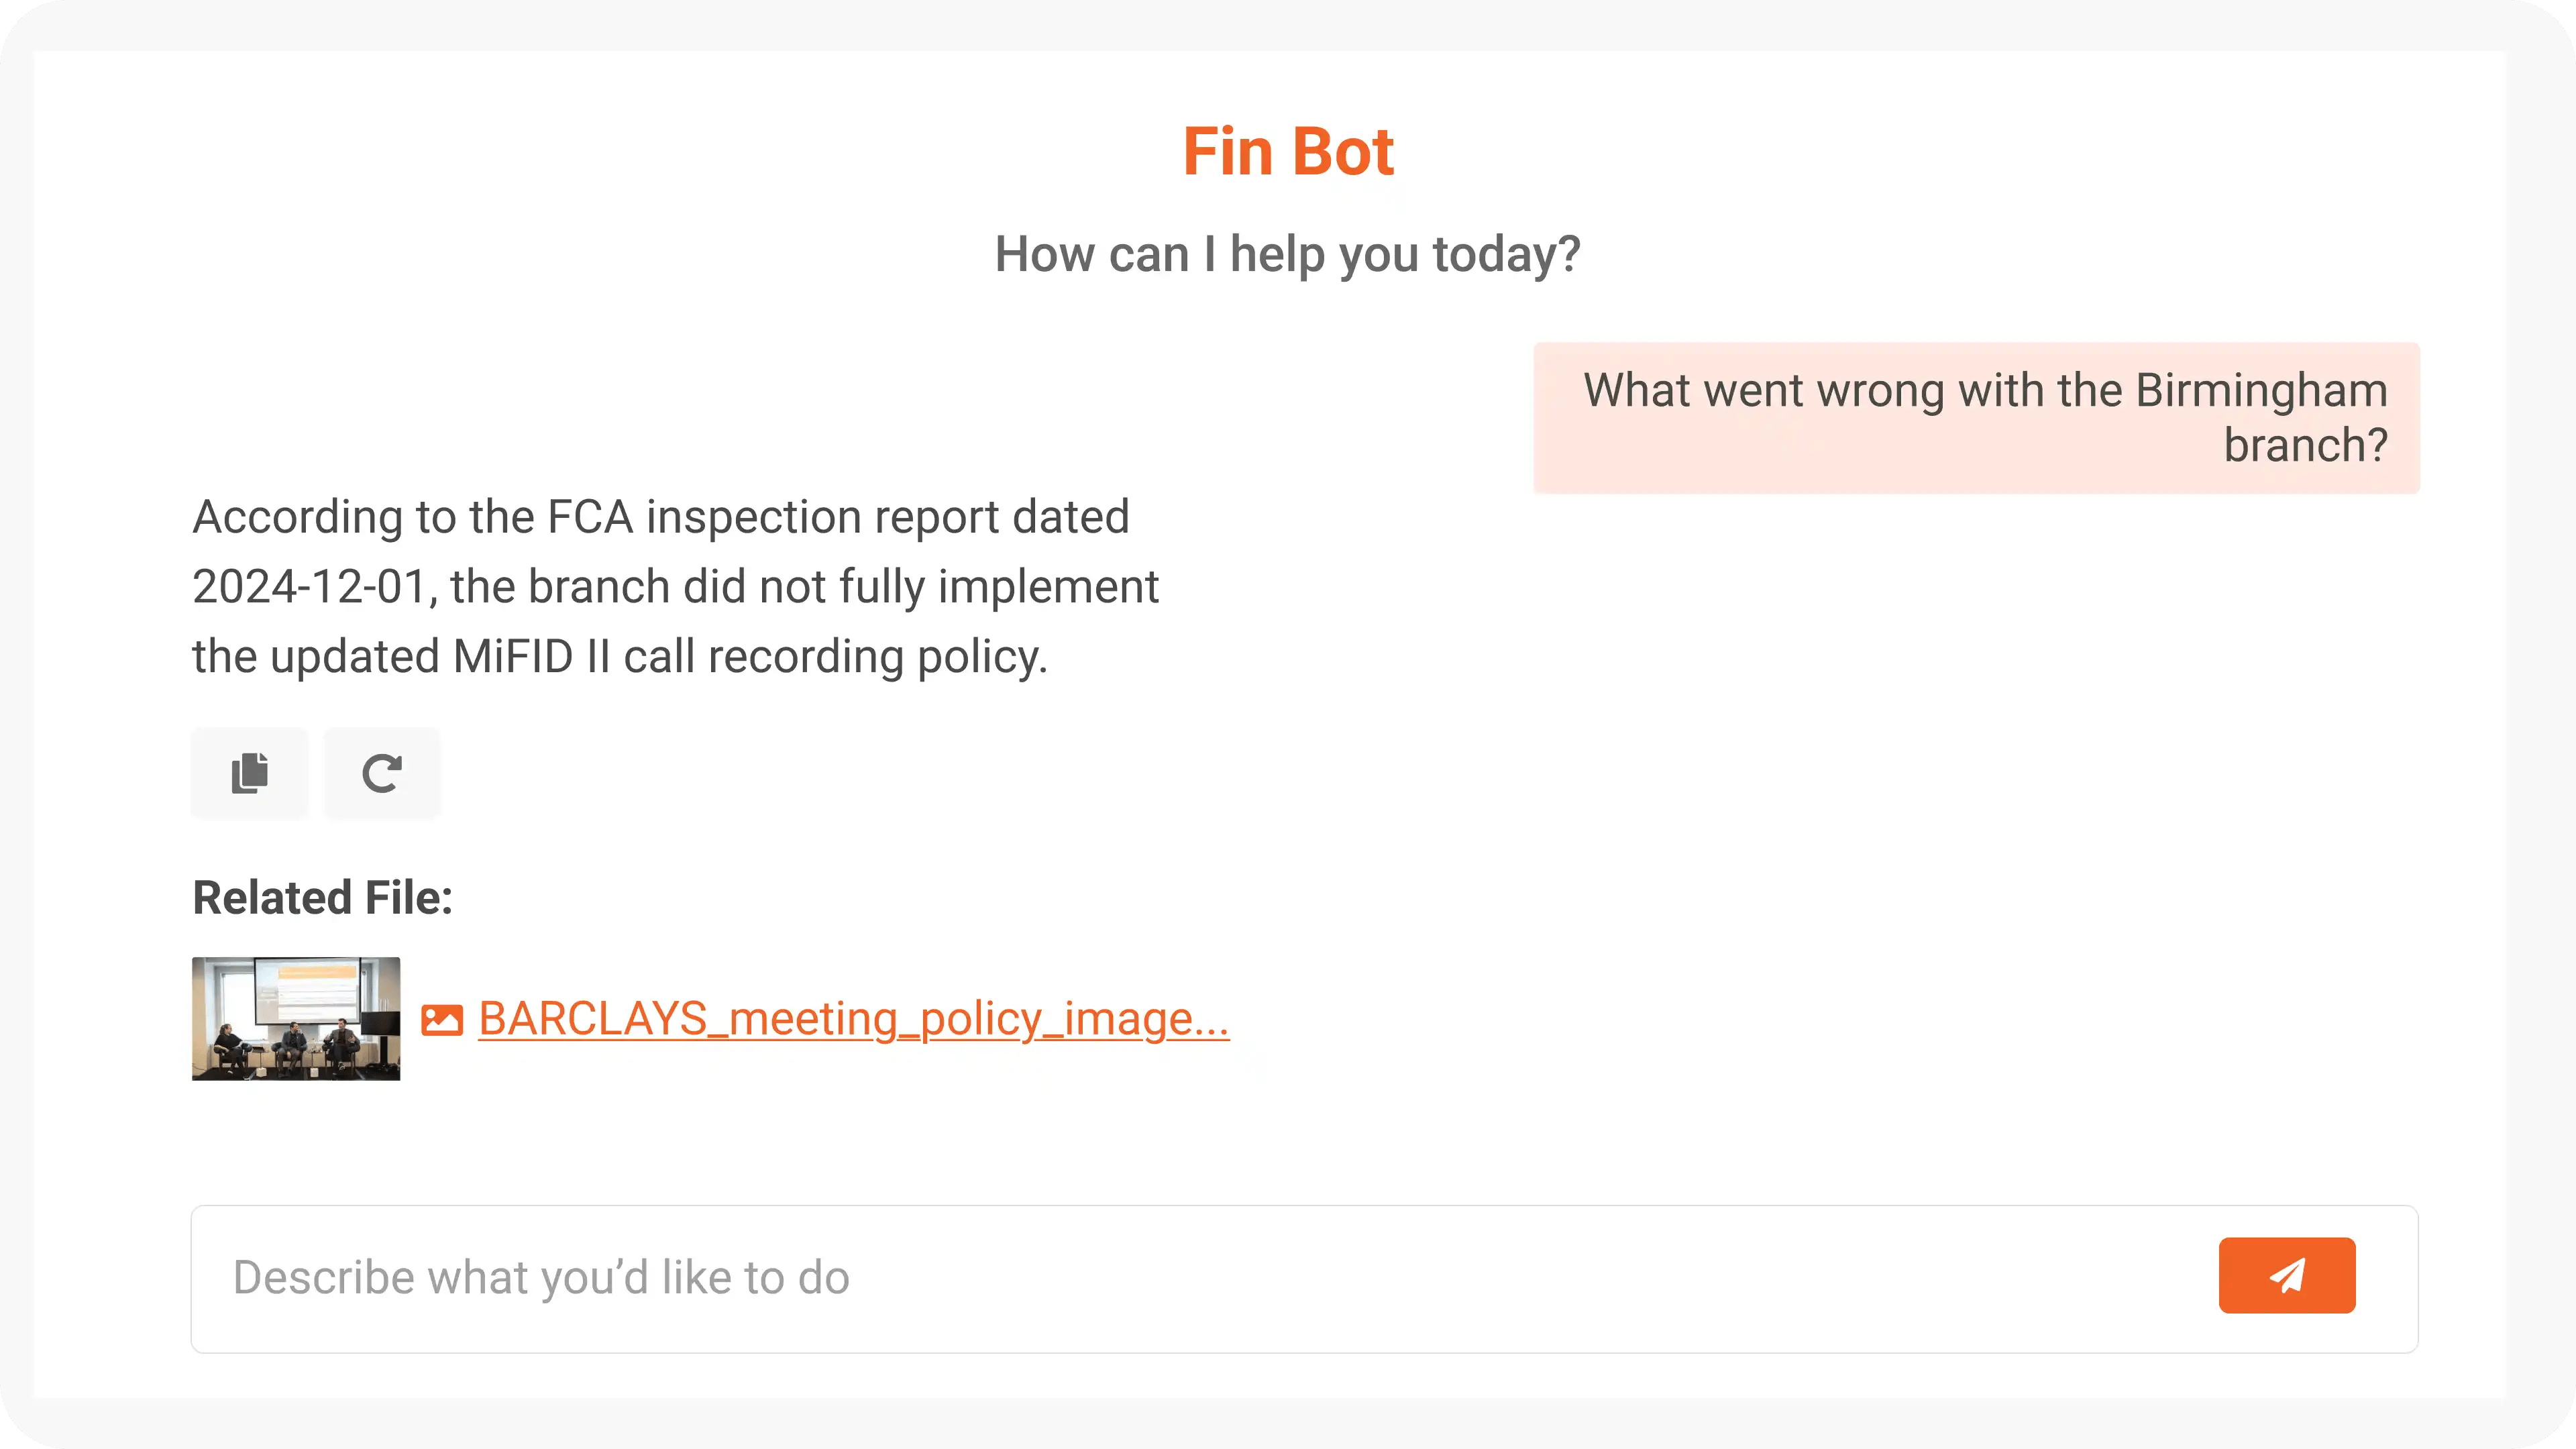Copy the bot response with the copy icon
The image size is (2576, 1449).
(x=250, y=773)
